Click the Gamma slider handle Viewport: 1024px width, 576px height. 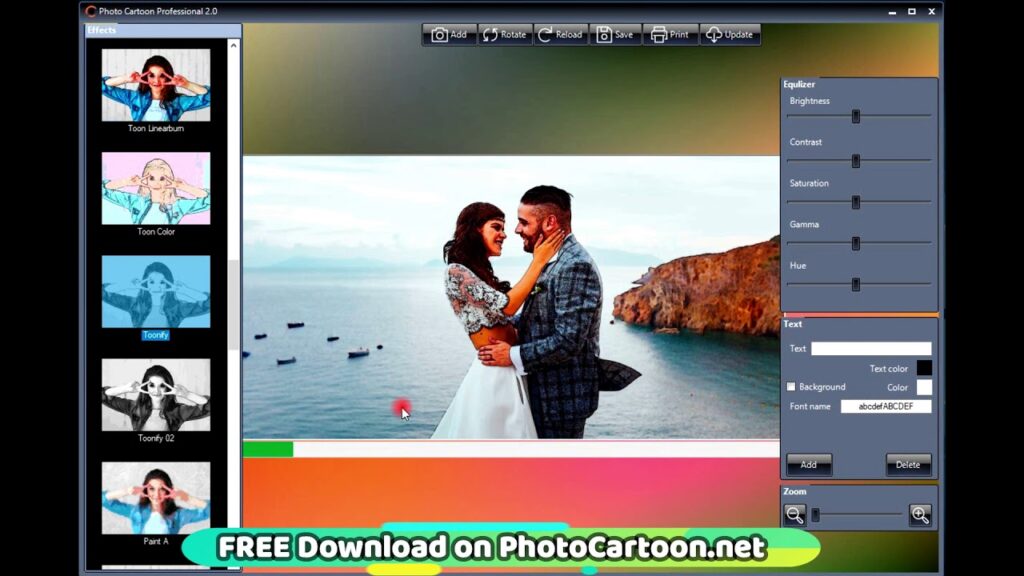coord(856,244)
